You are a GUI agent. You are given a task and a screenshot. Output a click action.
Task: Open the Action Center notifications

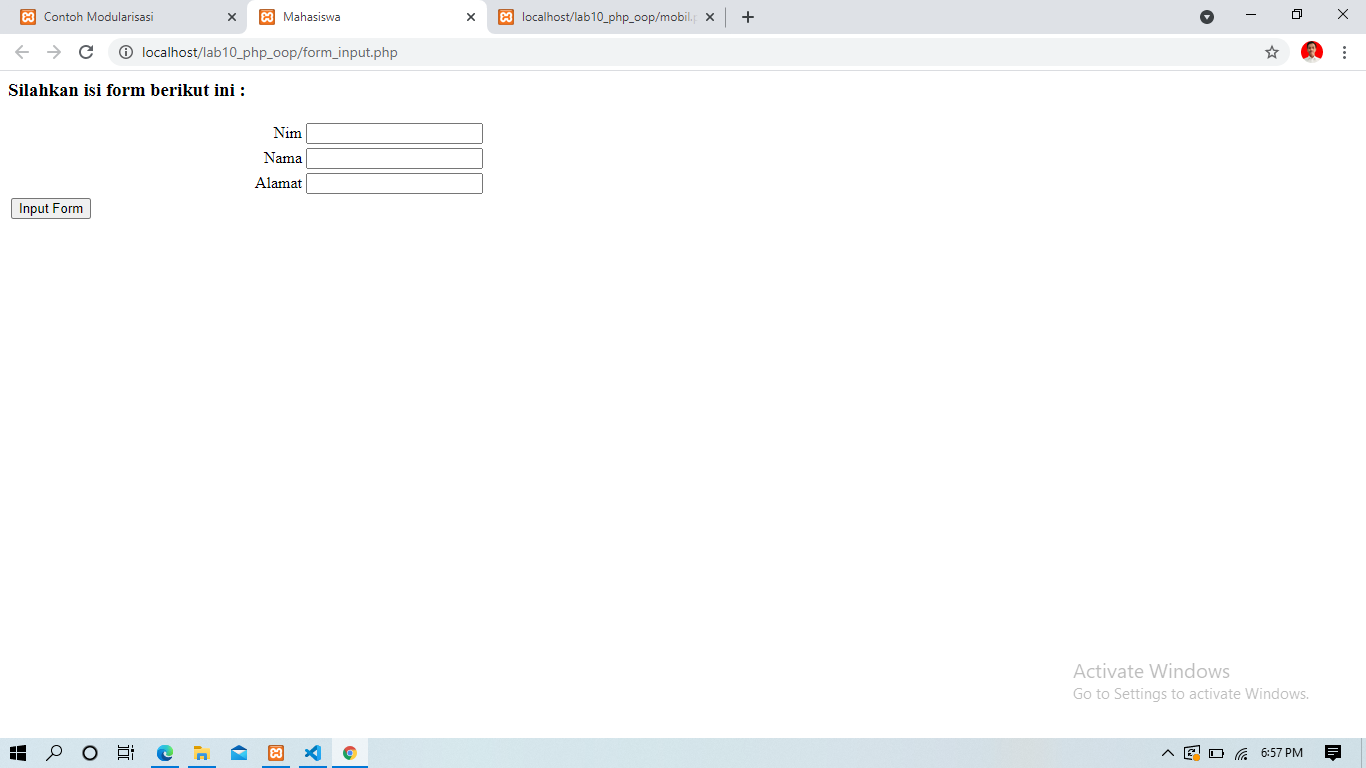[1333, 753]
